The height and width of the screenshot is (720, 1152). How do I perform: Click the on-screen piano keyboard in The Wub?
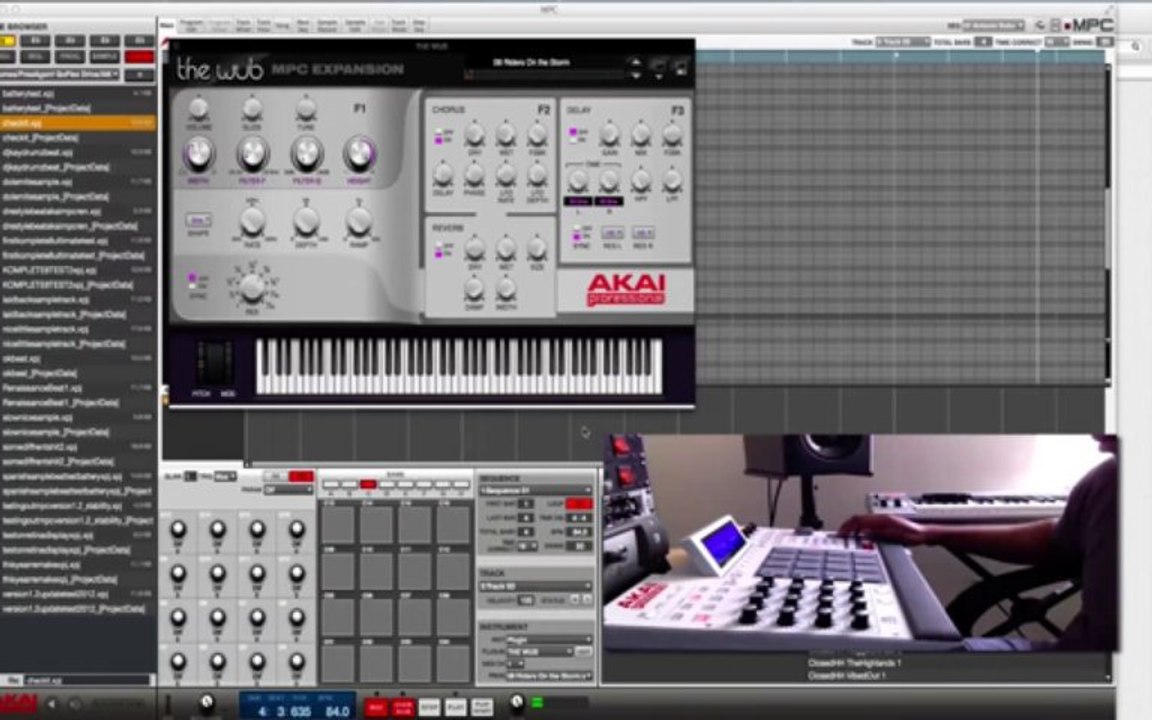click(x=459, y=365)
